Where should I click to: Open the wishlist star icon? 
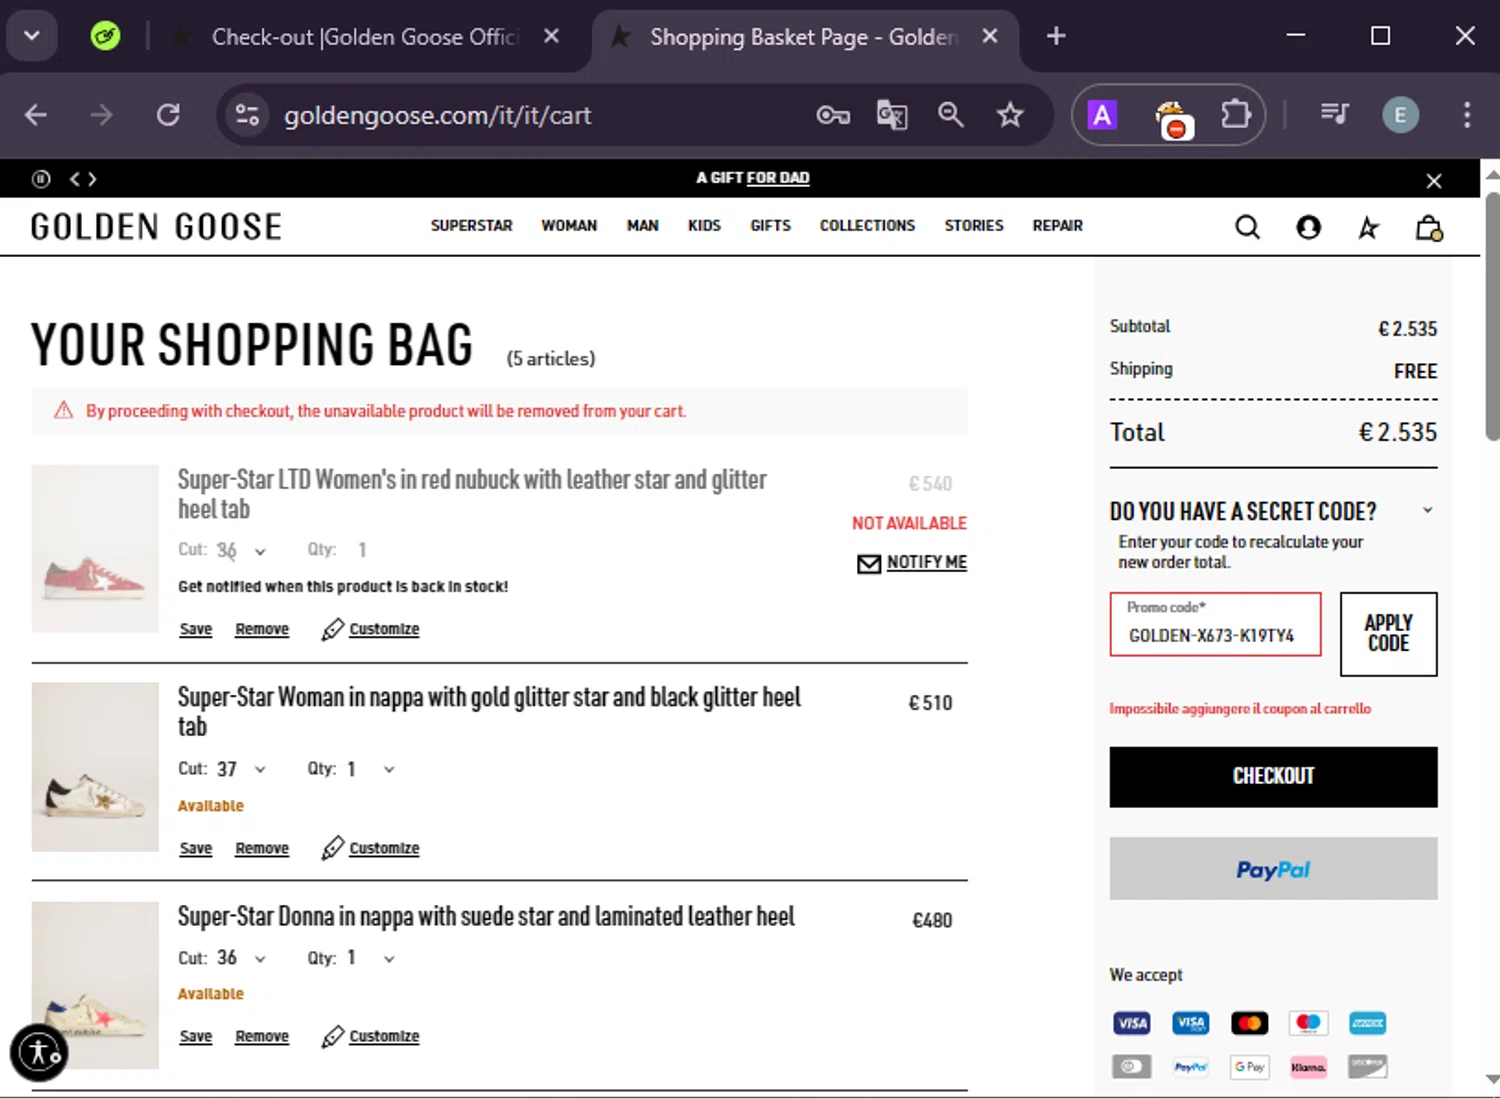click(1368, 228)
